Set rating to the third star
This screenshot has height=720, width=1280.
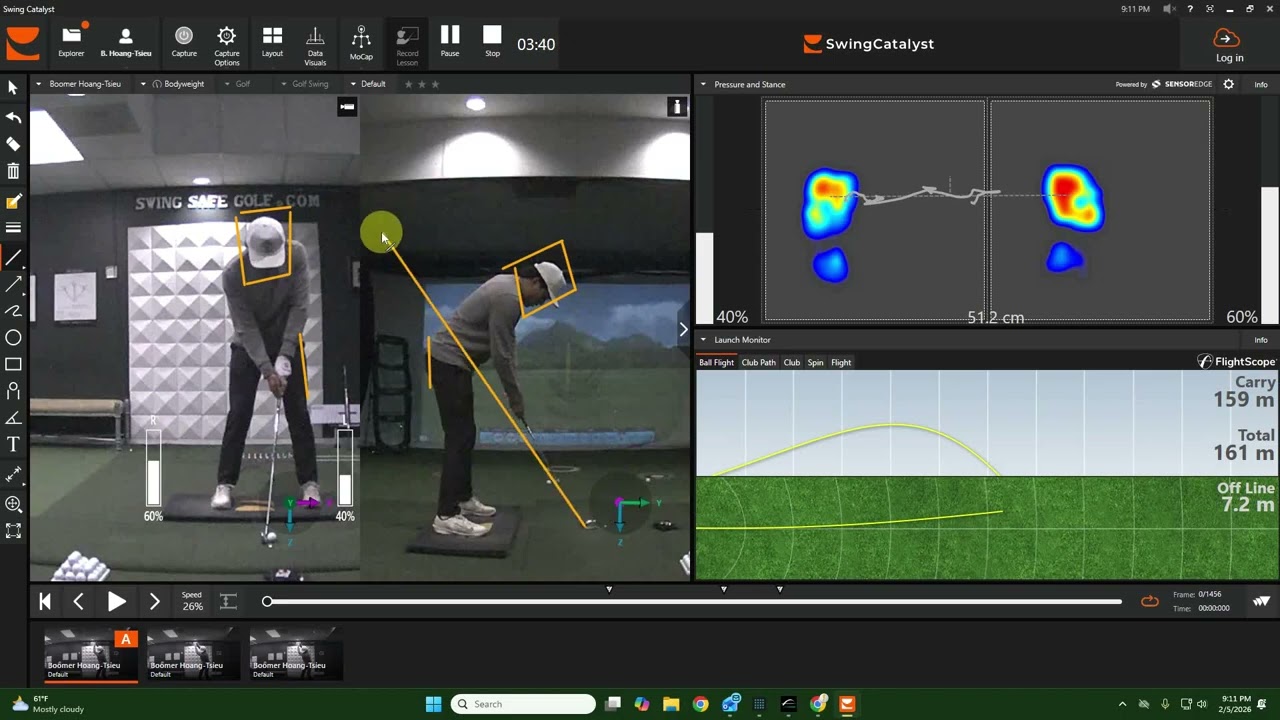435,84
